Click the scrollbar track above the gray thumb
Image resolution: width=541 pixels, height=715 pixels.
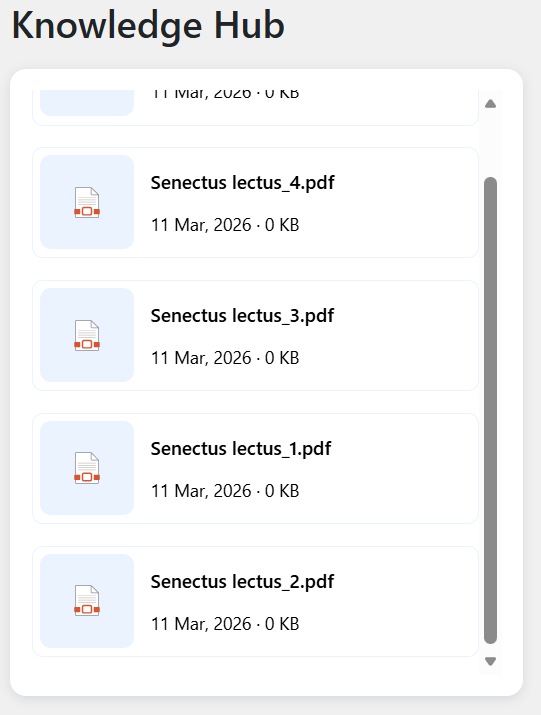[x=490, y=144]
